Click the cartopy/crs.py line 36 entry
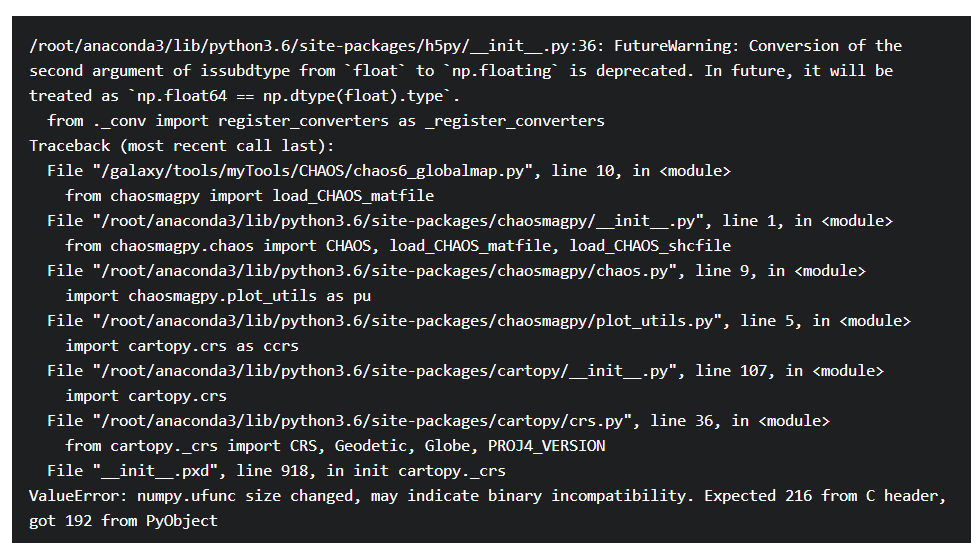The width and height of the screenshot is (980, 543). point(438,421)
